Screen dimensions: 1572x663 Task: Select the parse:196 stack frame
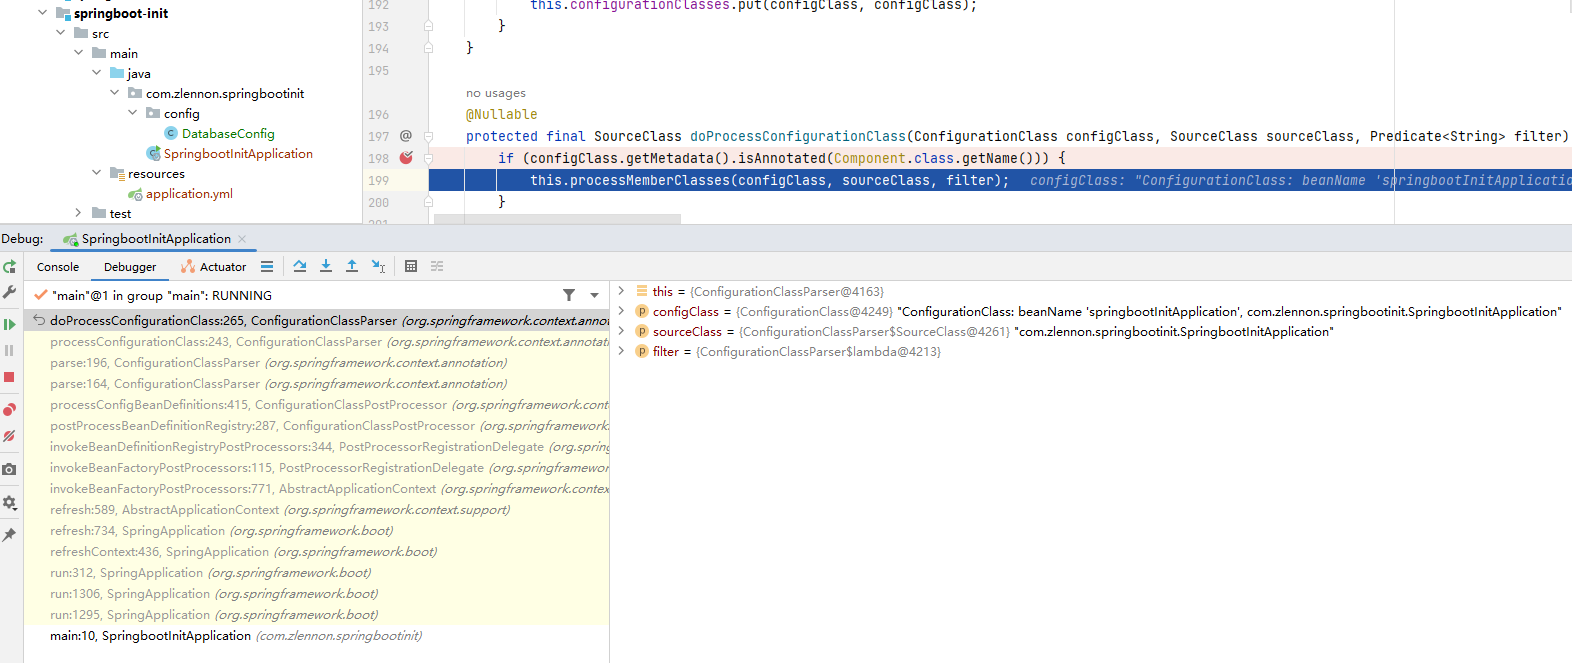tap(316, 363)
